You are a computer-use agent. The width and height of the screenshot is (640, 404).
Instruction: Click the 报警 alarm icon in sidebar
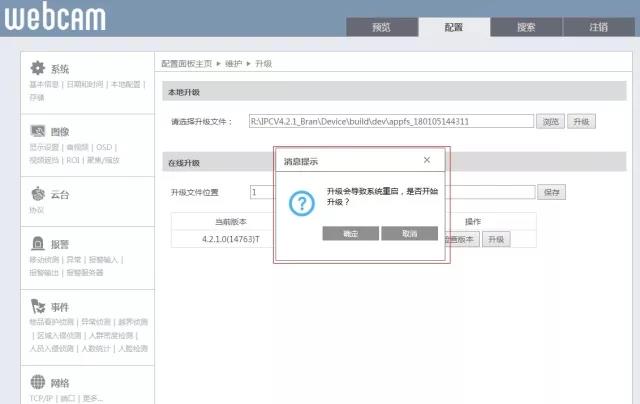(x=38, y=243)
